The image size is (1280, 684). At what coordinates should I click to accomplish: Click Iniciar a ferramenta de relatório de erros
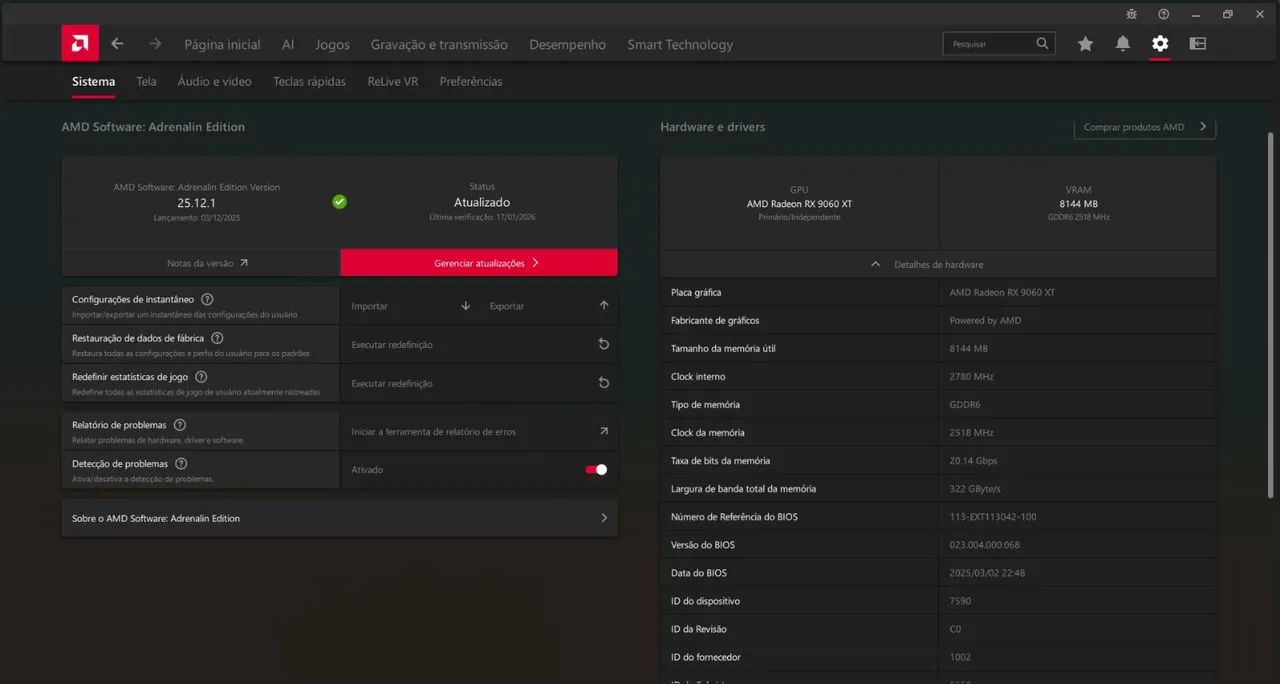coord(479,431)
